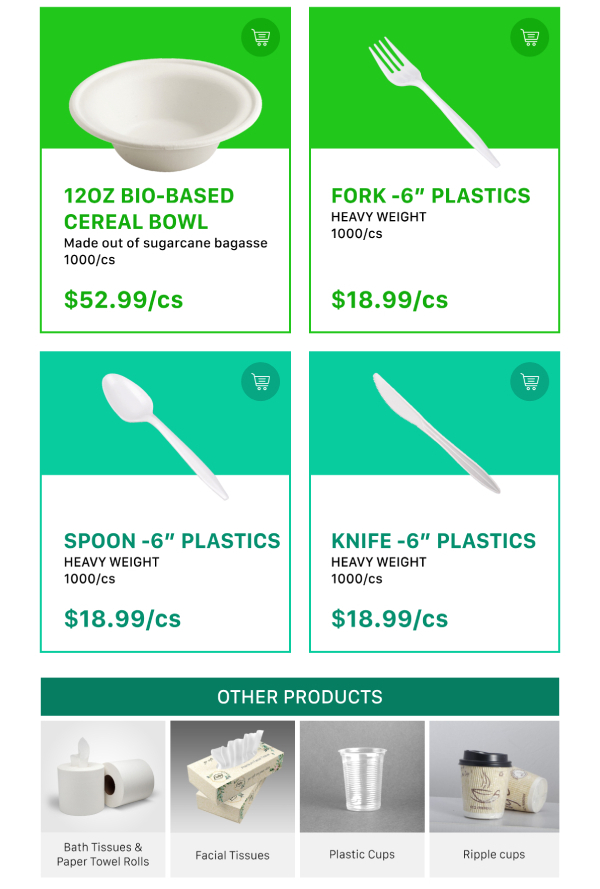
Task: Open the Knife -6″ Plastics product title
Action: [x=434, y=541]
